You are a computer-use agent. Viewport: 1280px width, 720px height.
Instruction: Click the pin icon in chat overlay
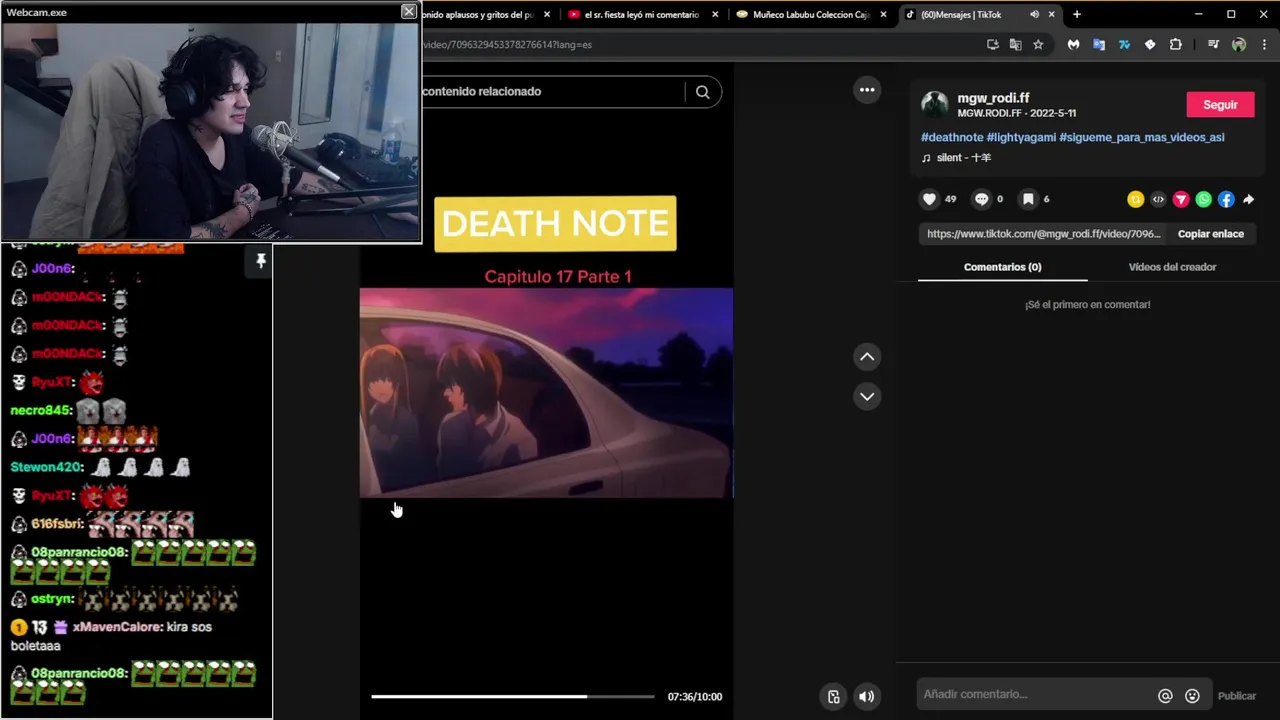[x=261, y=261]
